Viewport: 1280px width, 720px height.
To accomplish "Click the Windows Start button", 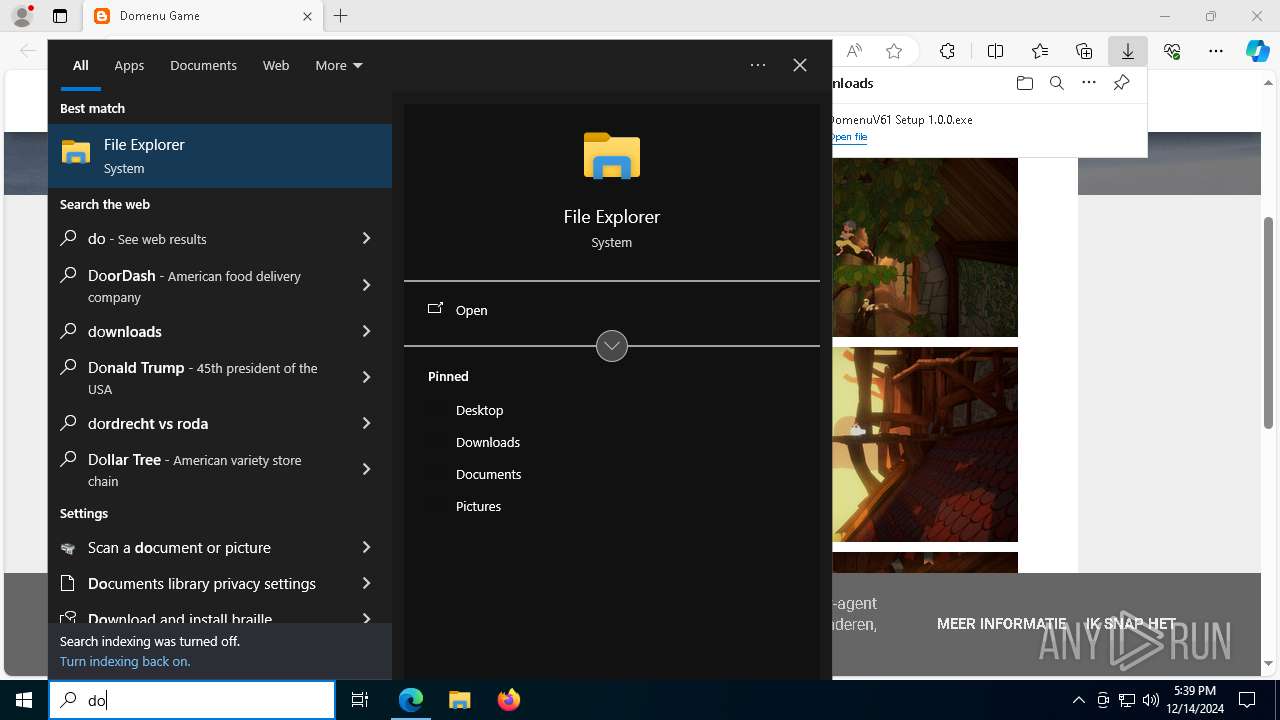I will pyautogui.click(x=24, y=700).
